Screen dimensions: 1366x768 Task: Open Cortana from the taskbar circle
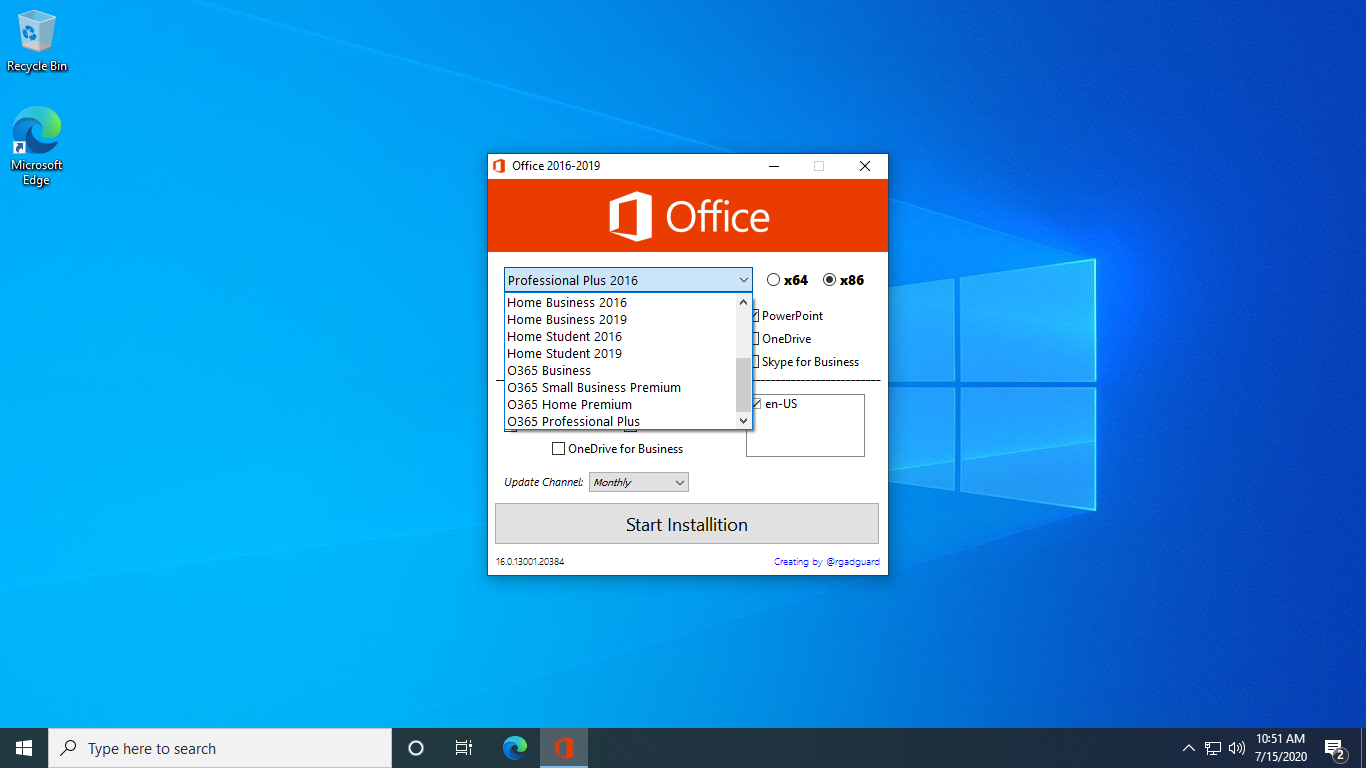(x=416, y=748)
